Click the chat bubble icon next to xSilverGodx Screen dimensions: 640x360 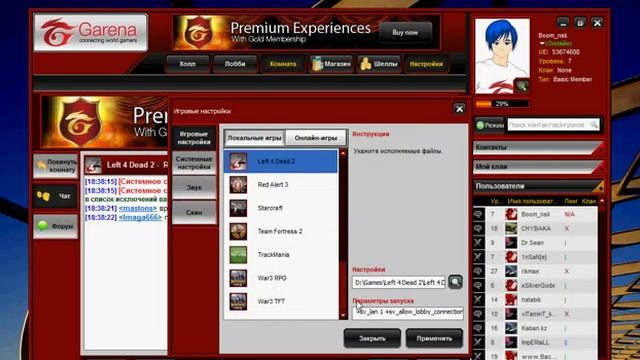tap(478, 285)
